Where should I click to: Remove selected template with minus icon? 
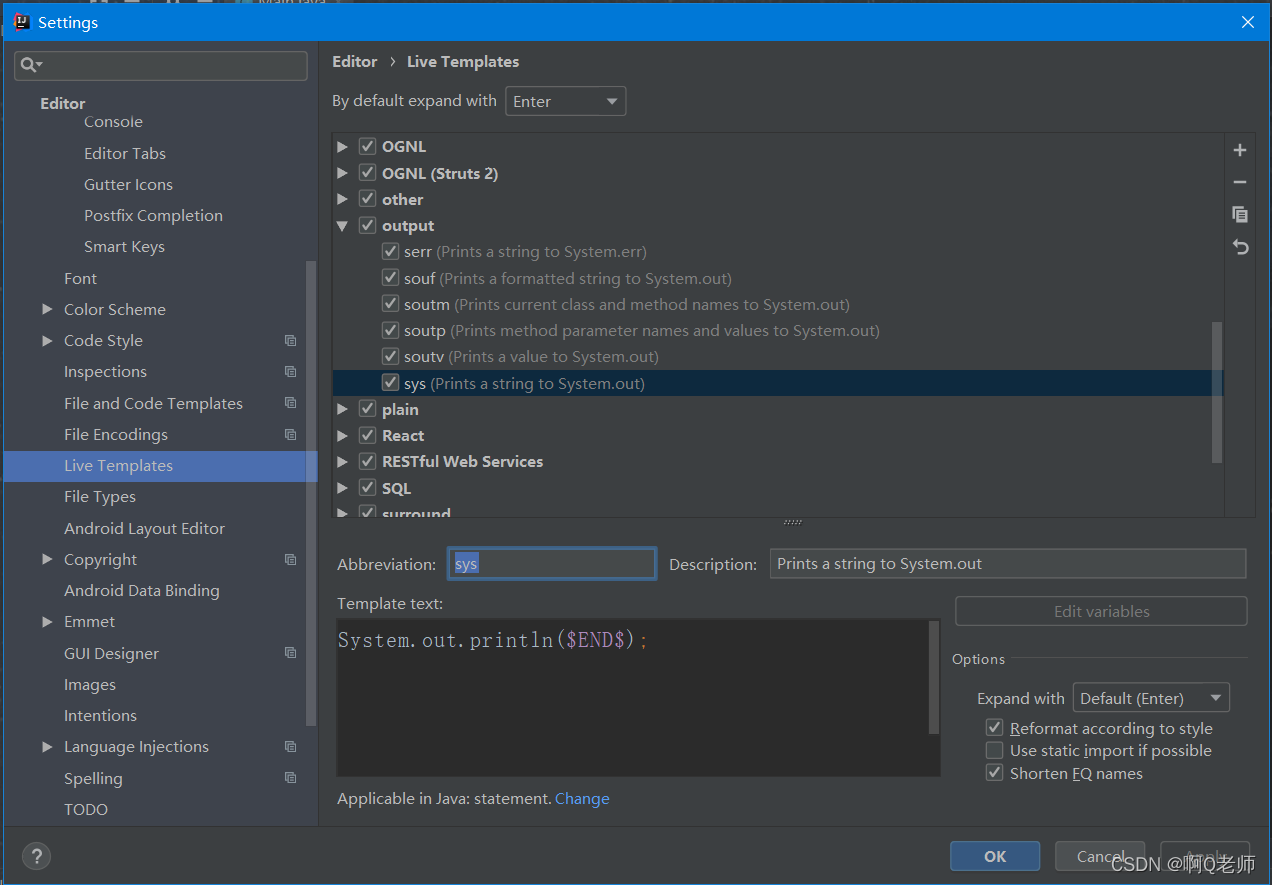click(x=1240, y=182)
